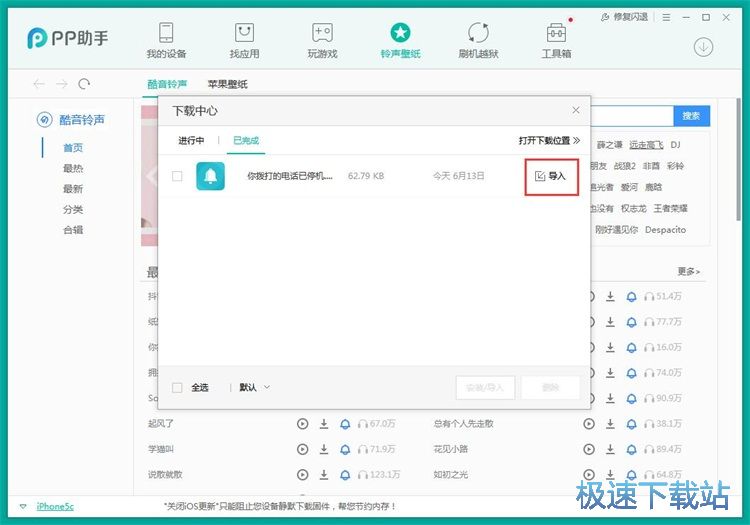Click 修复闪退 repair crash button
This screenshot has width=750, height=525.
pos(624,17)
